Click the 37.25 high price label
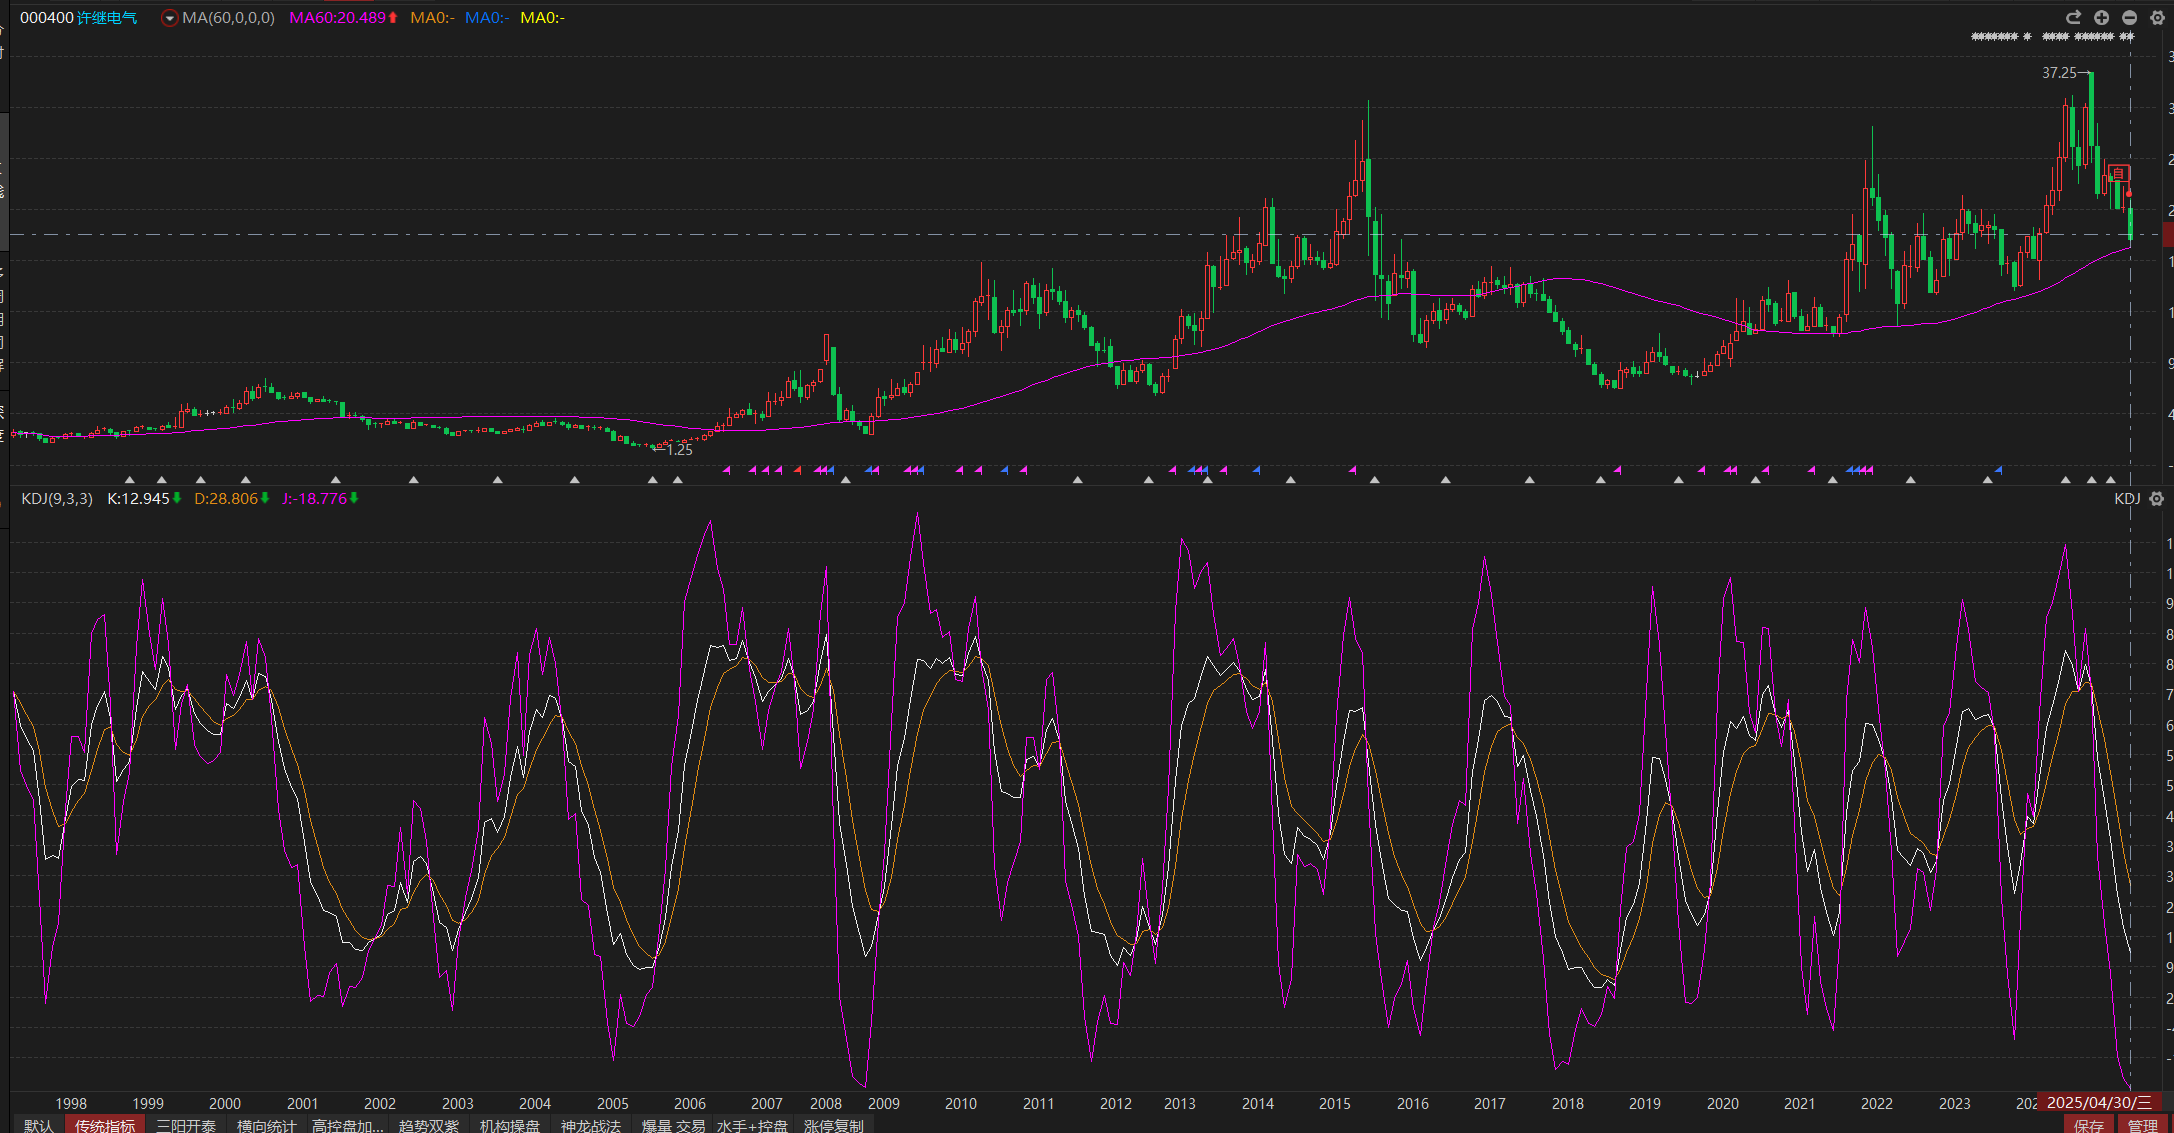Screen dimensions: 2174x1133 click(2059, 72)
